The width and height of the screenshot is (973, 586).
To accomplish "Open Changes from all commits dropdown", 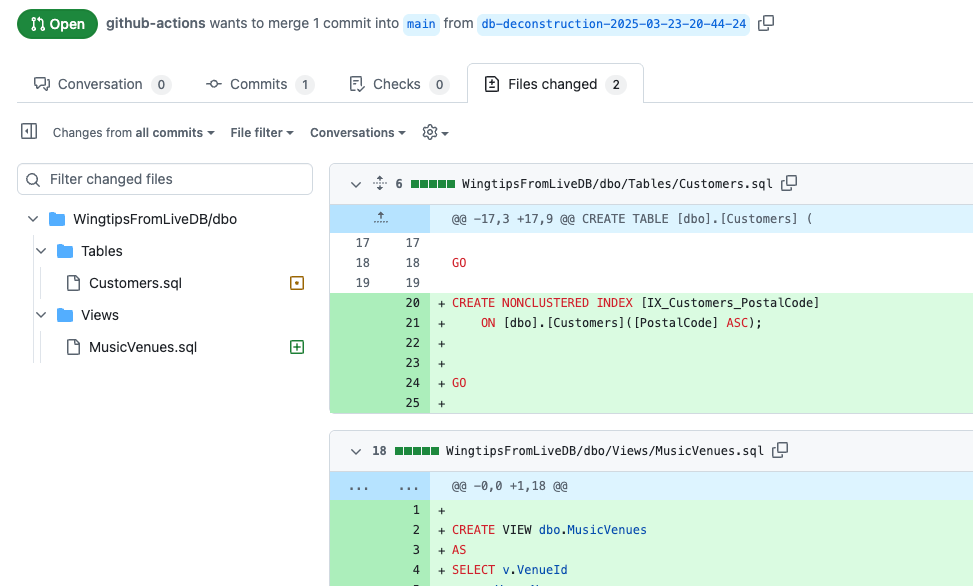I will (133, 133).
